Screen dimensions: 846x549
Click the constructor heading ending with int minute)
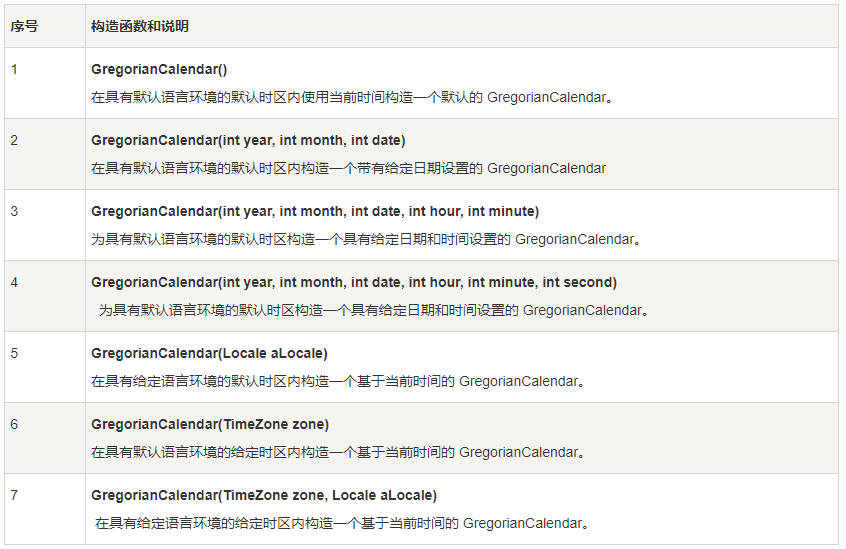pos(315,211)
